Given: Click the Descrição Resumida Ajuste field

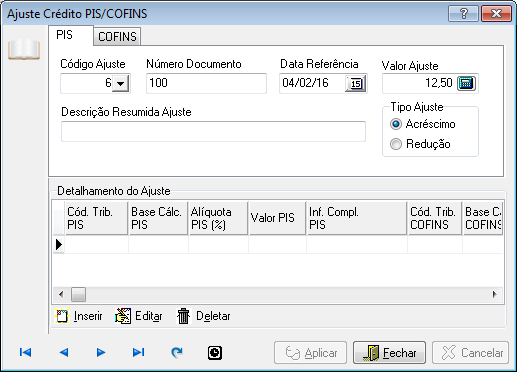Looking at the screenshot, I should point(213,131).
